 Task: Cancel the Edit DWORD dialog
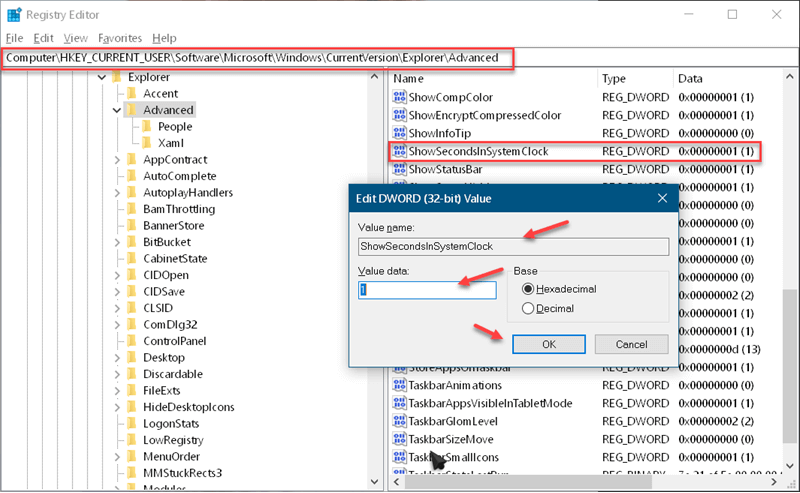pyautogui.click(x=631, y=344)
